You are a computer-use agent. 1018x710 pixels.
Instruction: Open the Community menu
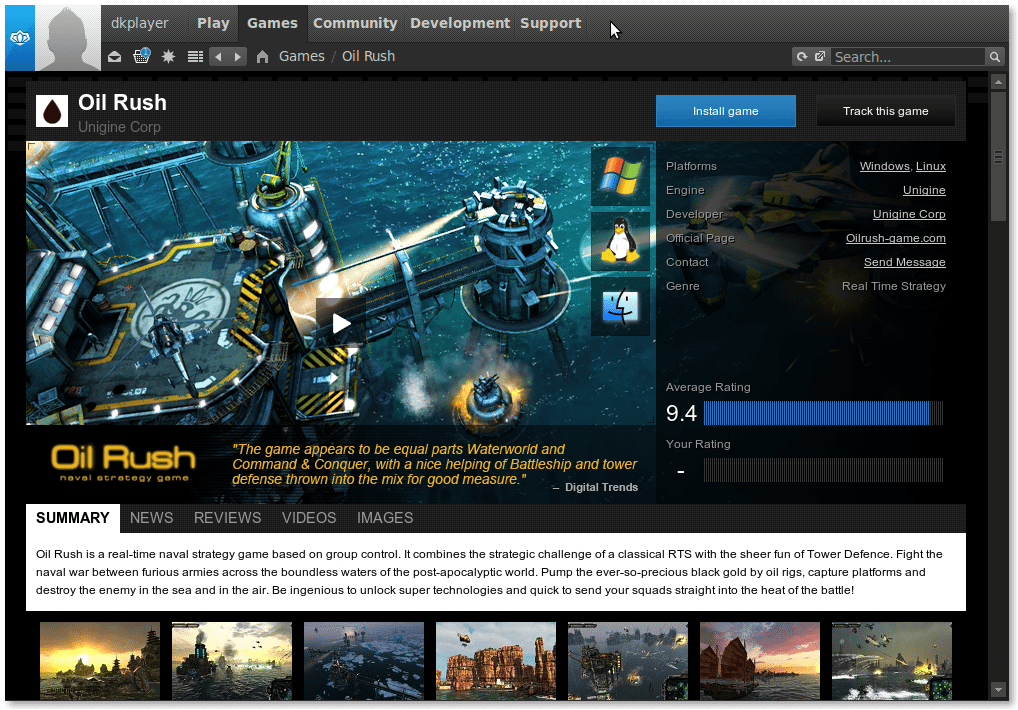[x=355, y=23]
